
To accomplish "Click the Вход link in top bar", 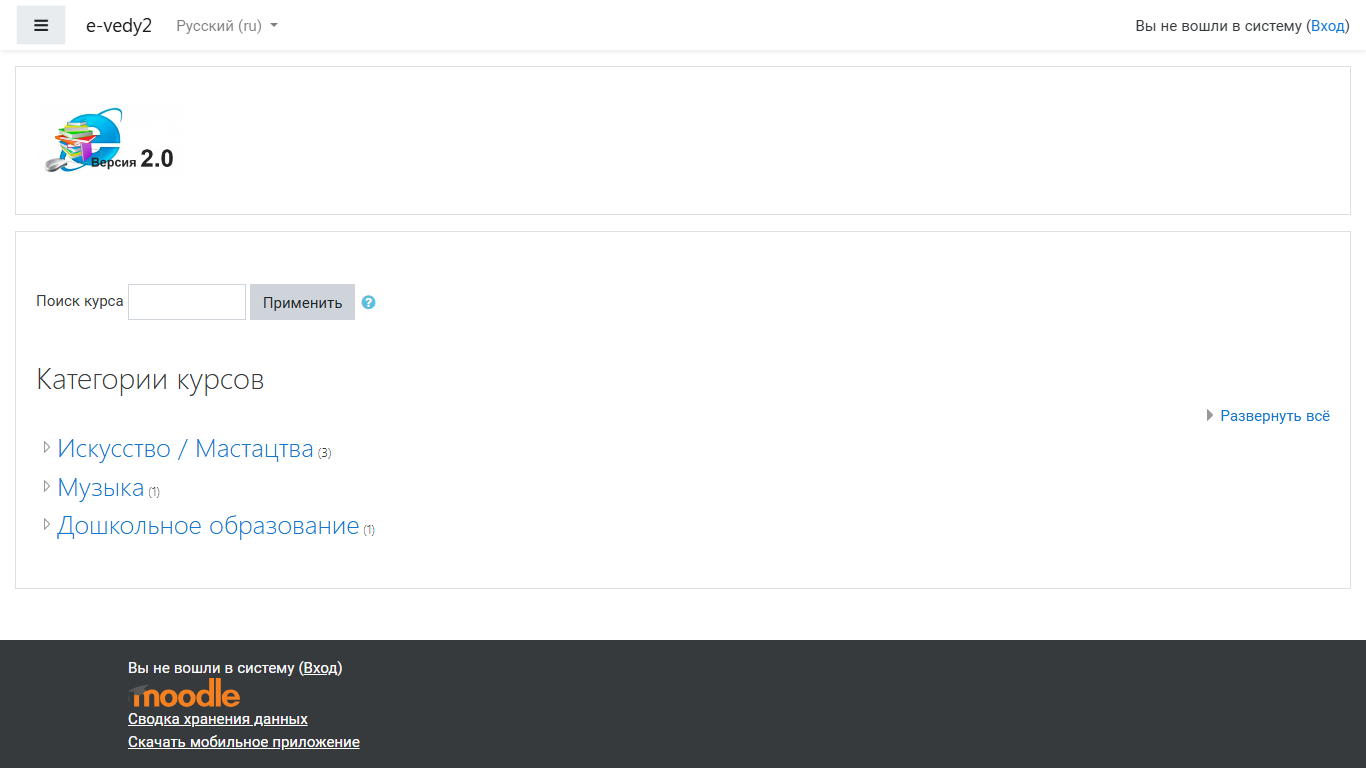I will pos(1328,26).
